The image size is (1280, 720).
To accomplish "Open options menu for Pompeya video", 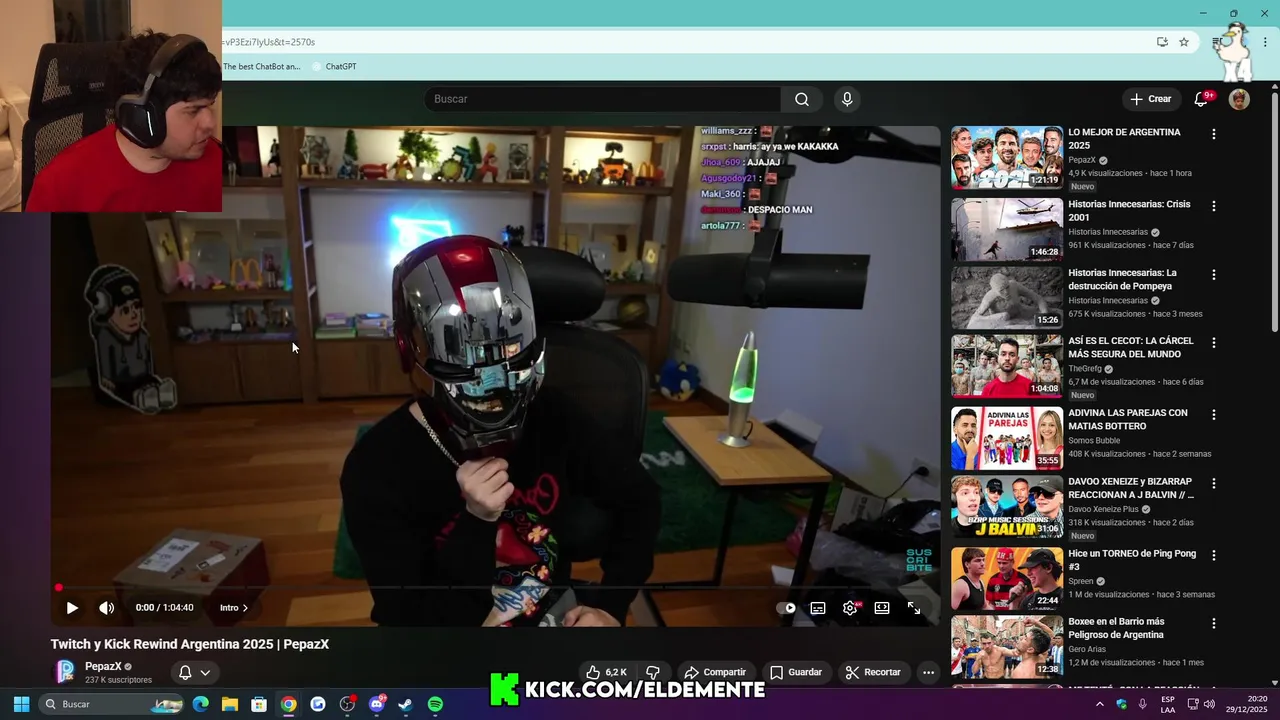I will (1214, 274).
